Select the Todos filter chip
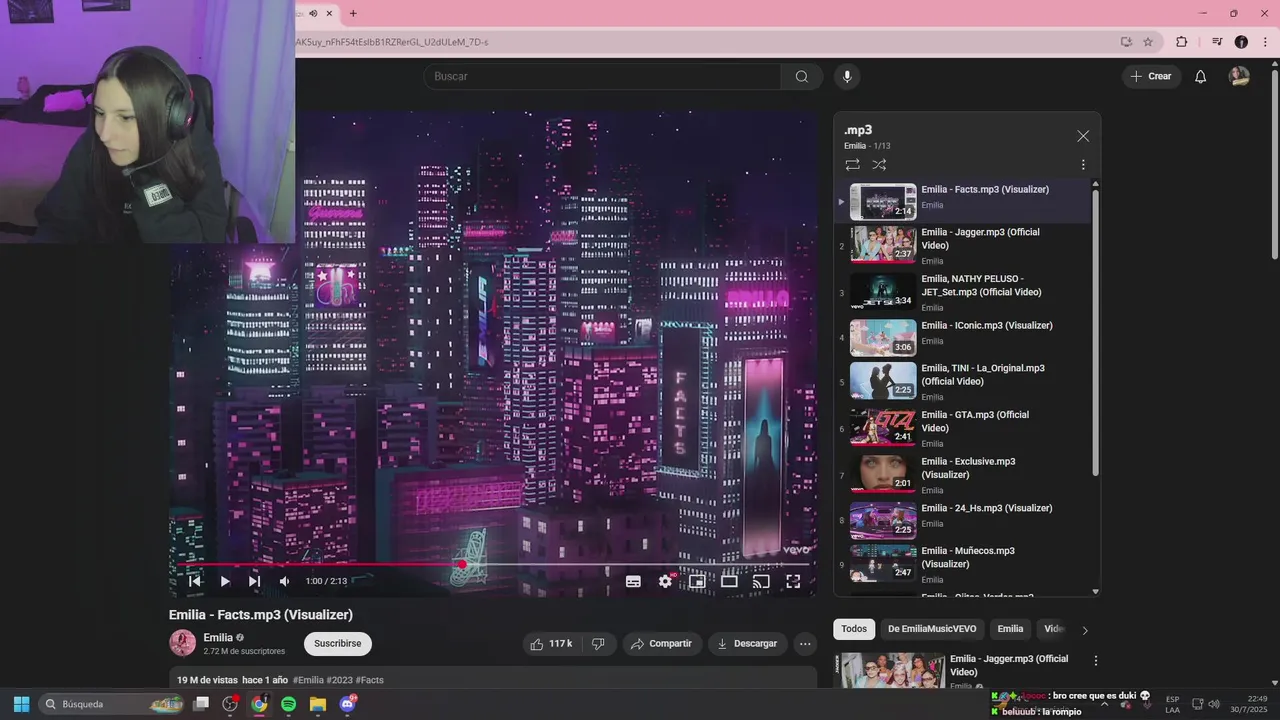1280x720 pixels. [854, 629]
